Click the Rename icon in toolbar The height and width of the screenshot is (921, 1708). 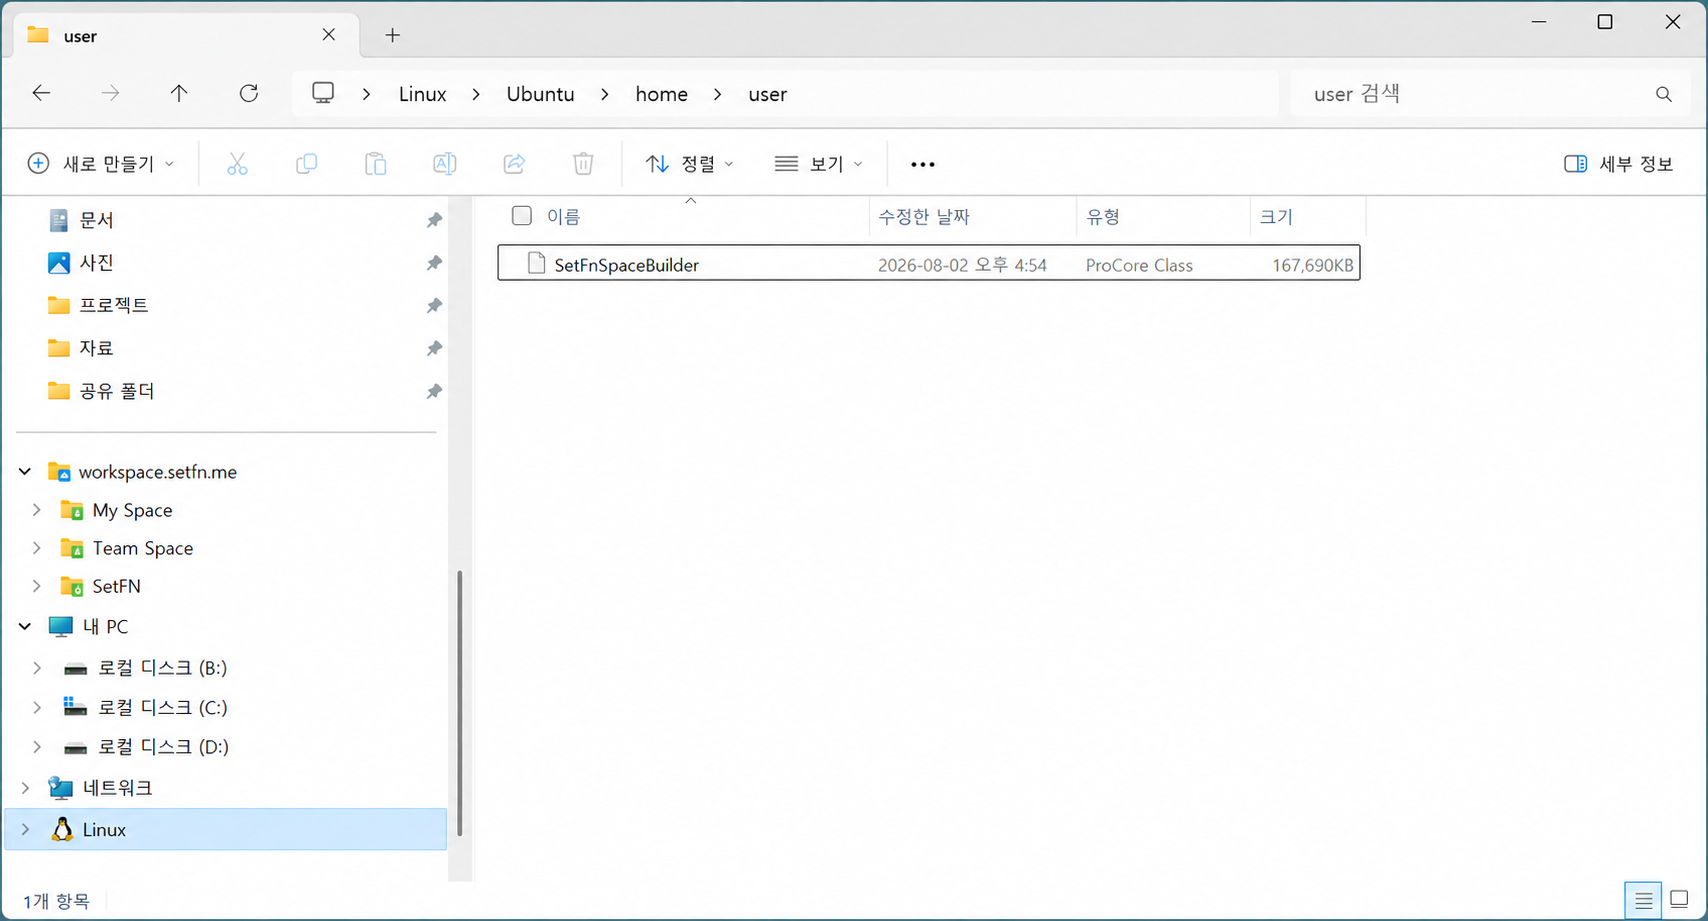(445, 164)
